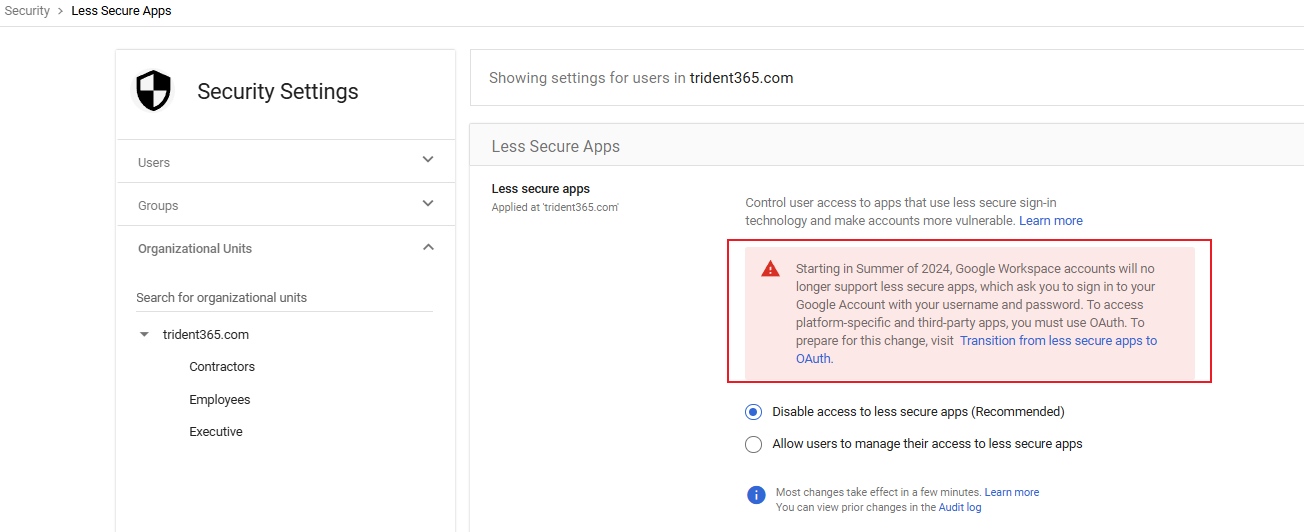Select Allow users to manage their access

click(x=754, y=444)
